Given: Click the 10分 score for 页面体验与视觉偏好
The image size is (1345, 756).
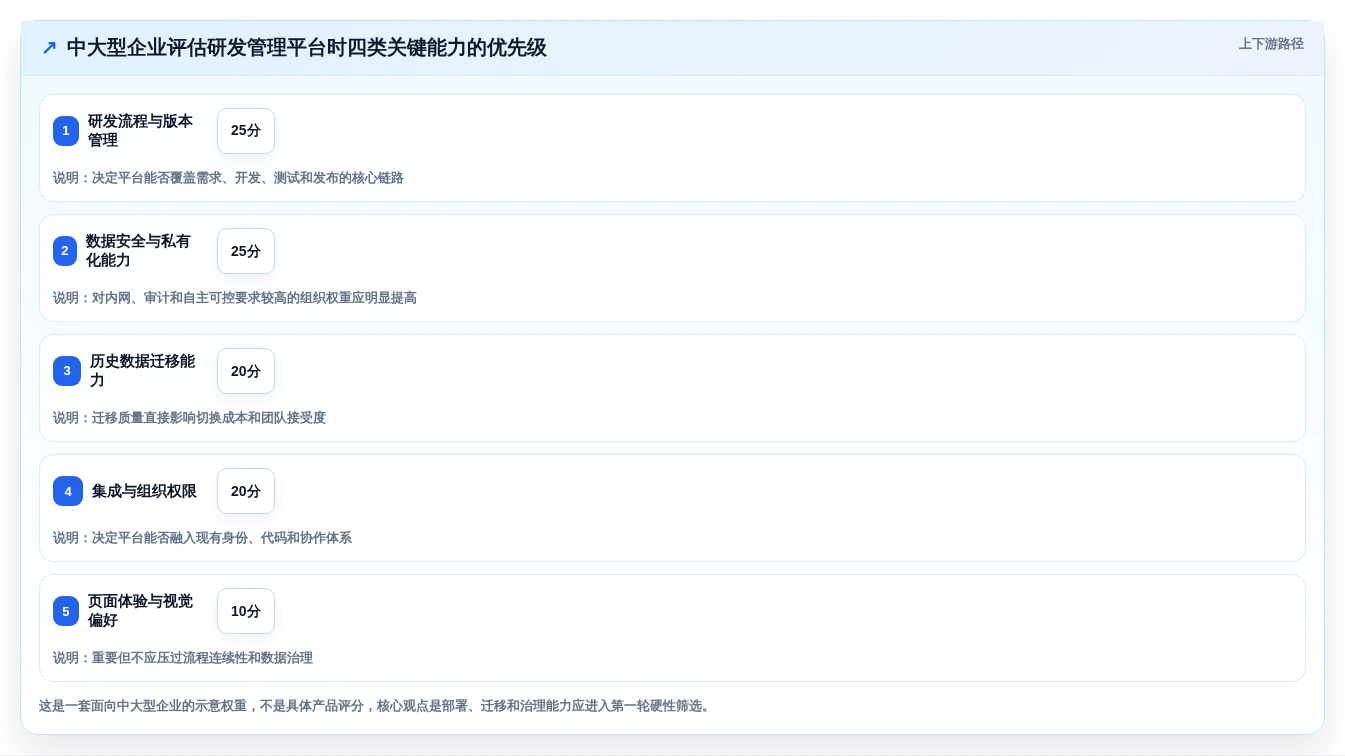Looking at the screenshot, I should [x=246, y=611].
